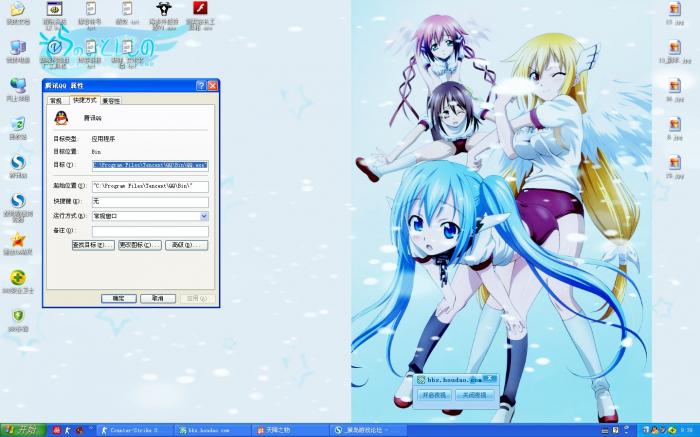Image resolution: width=700 pixels, height=437 pixels.
Task: Confirm with the 确定 button
Action: tap(119, 298)
